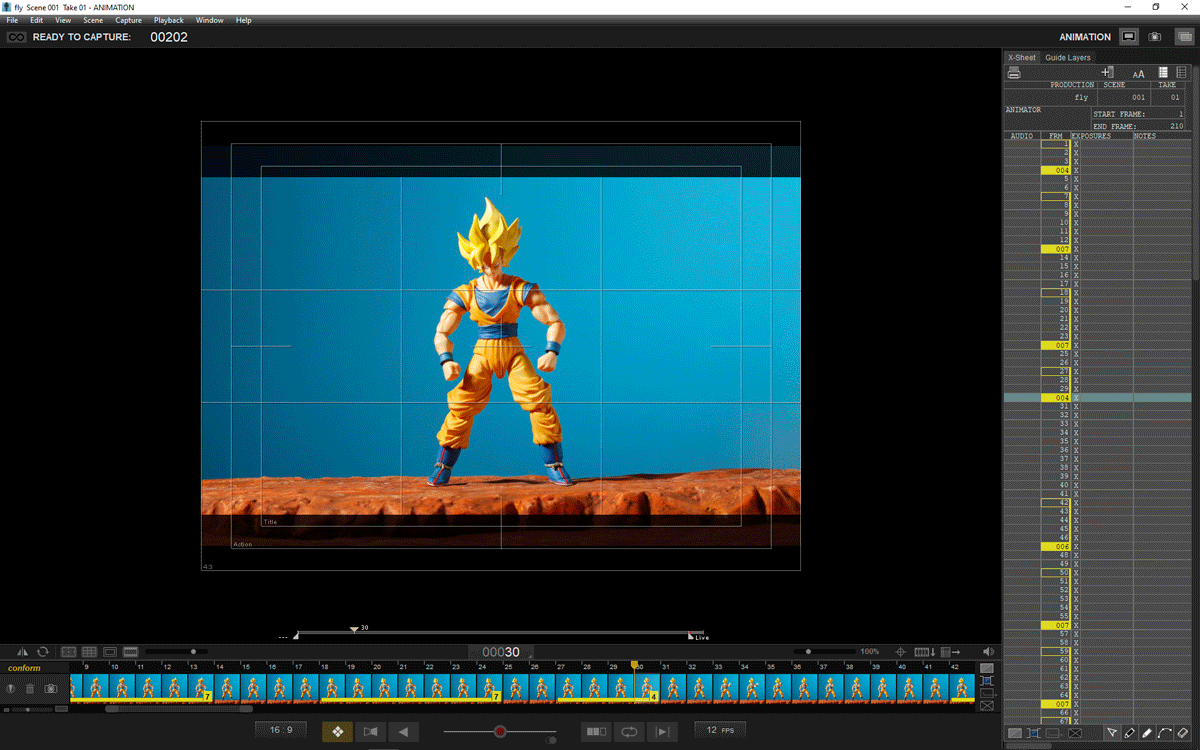
Task: Click the camera icon left of the timeline
Action: click(51, 689)
